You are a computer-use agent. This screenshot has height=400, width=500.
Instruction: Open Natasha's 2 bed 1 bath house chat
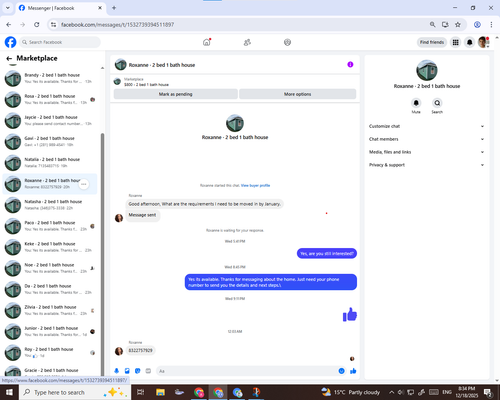pyautogui.click(x=50, y=205)
